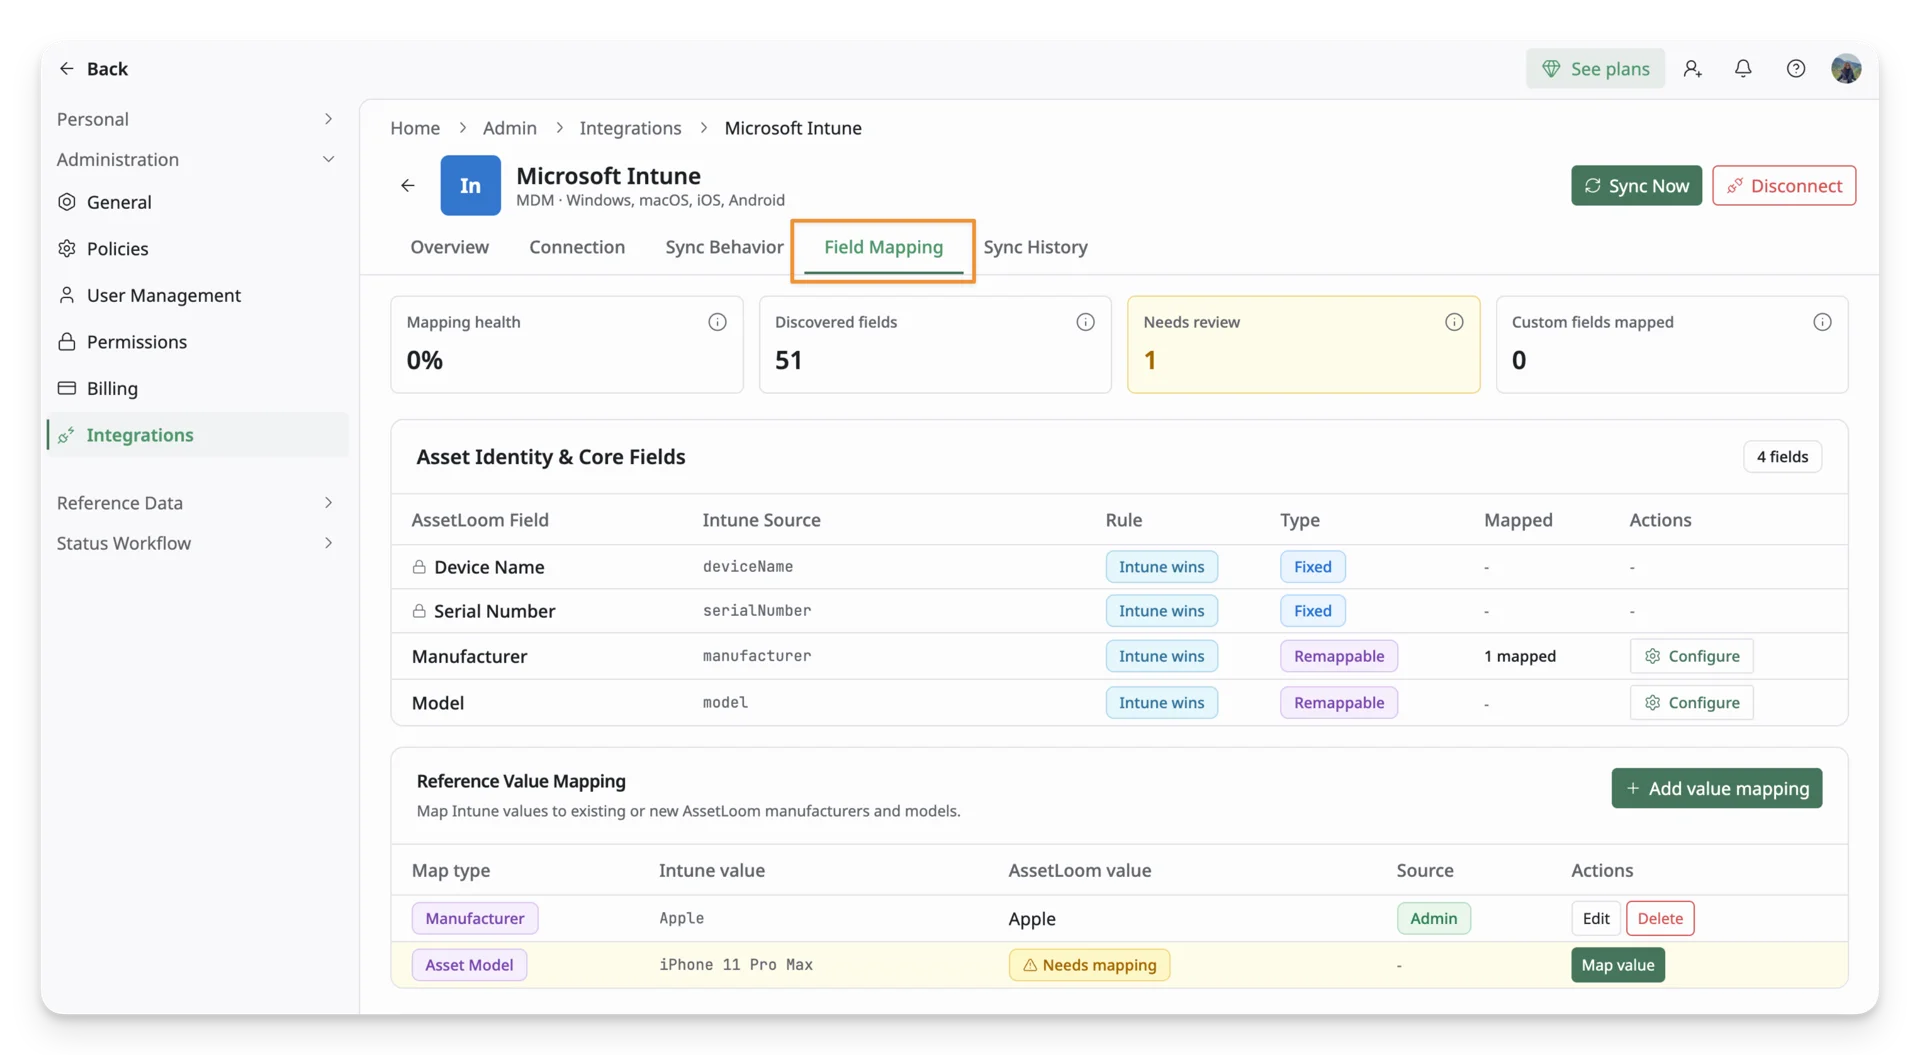Viewport: 1920px width, 1055px height.
Task: Open User Management in sidebar
Action: coord(196,295)
